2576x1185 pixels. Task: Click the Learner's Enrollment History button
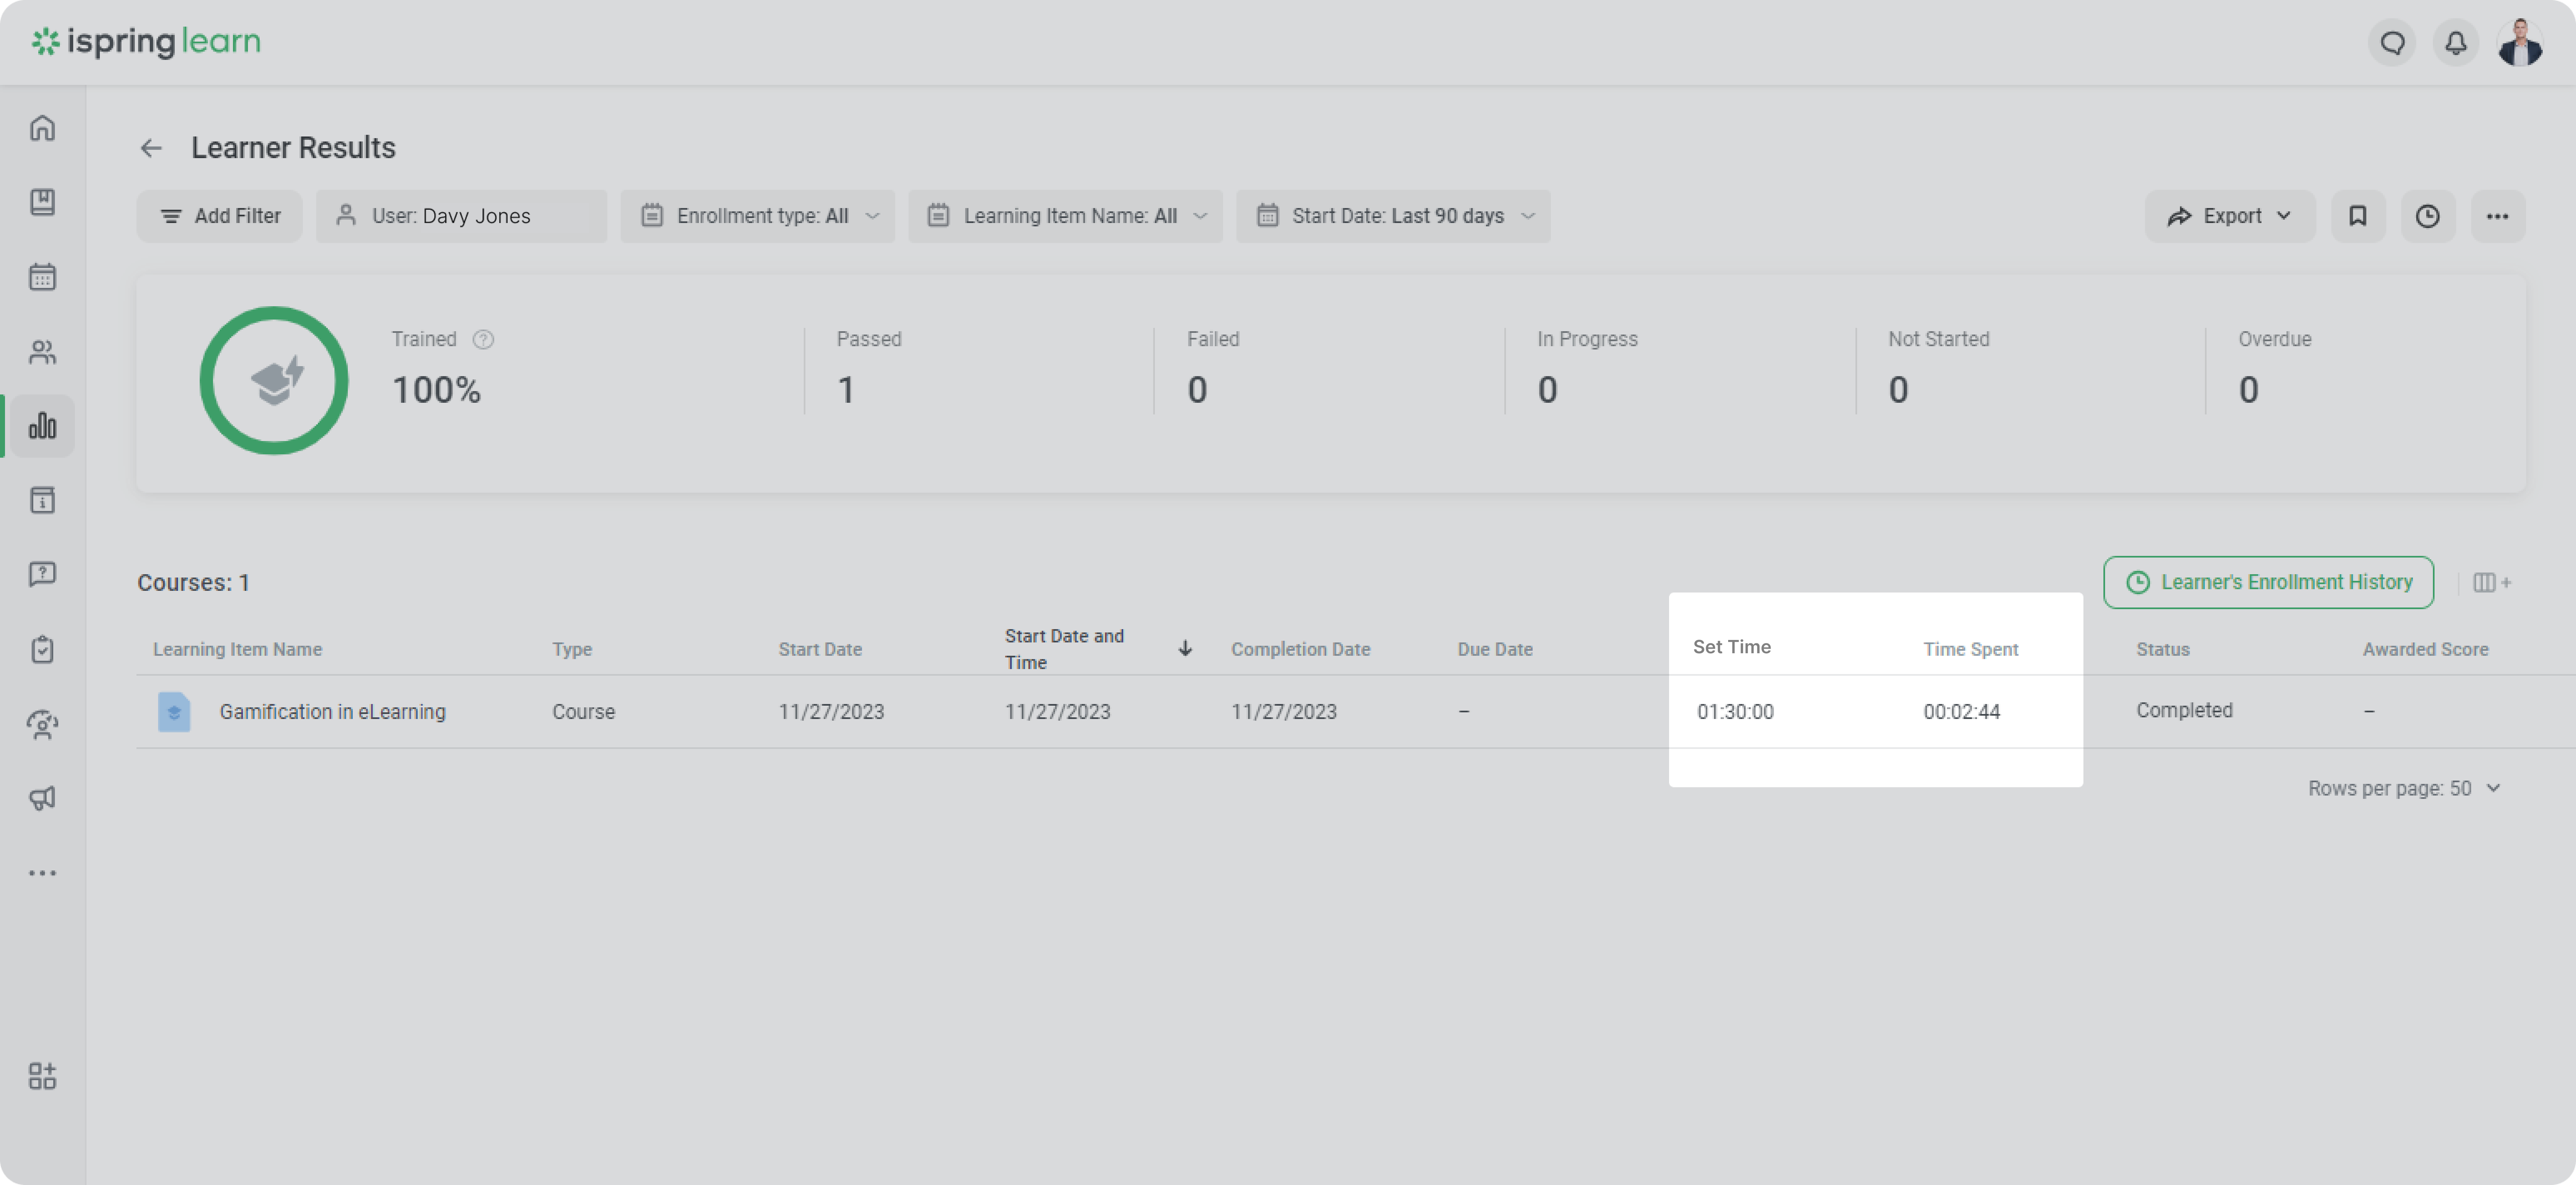coord(2268,582)
